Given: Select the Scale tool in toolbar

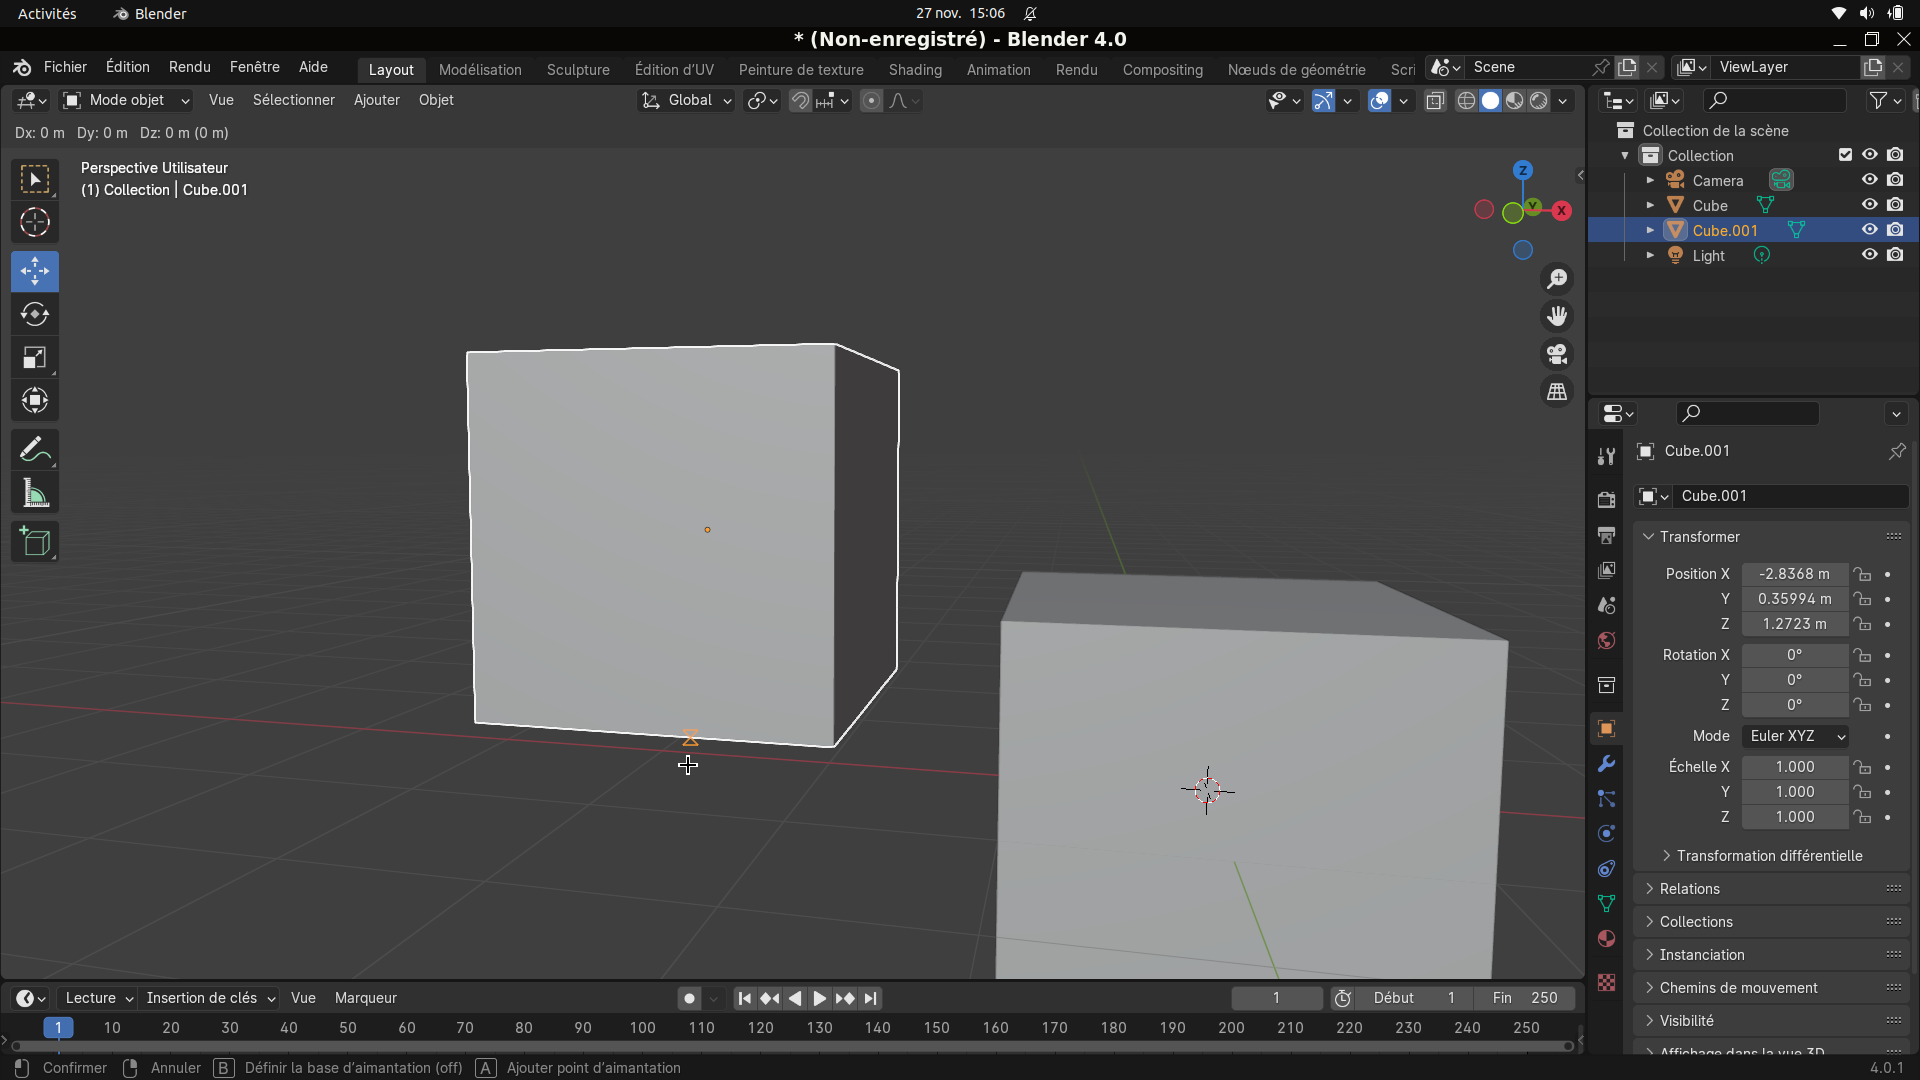Looking at the screenshot, I should [35, 358].
